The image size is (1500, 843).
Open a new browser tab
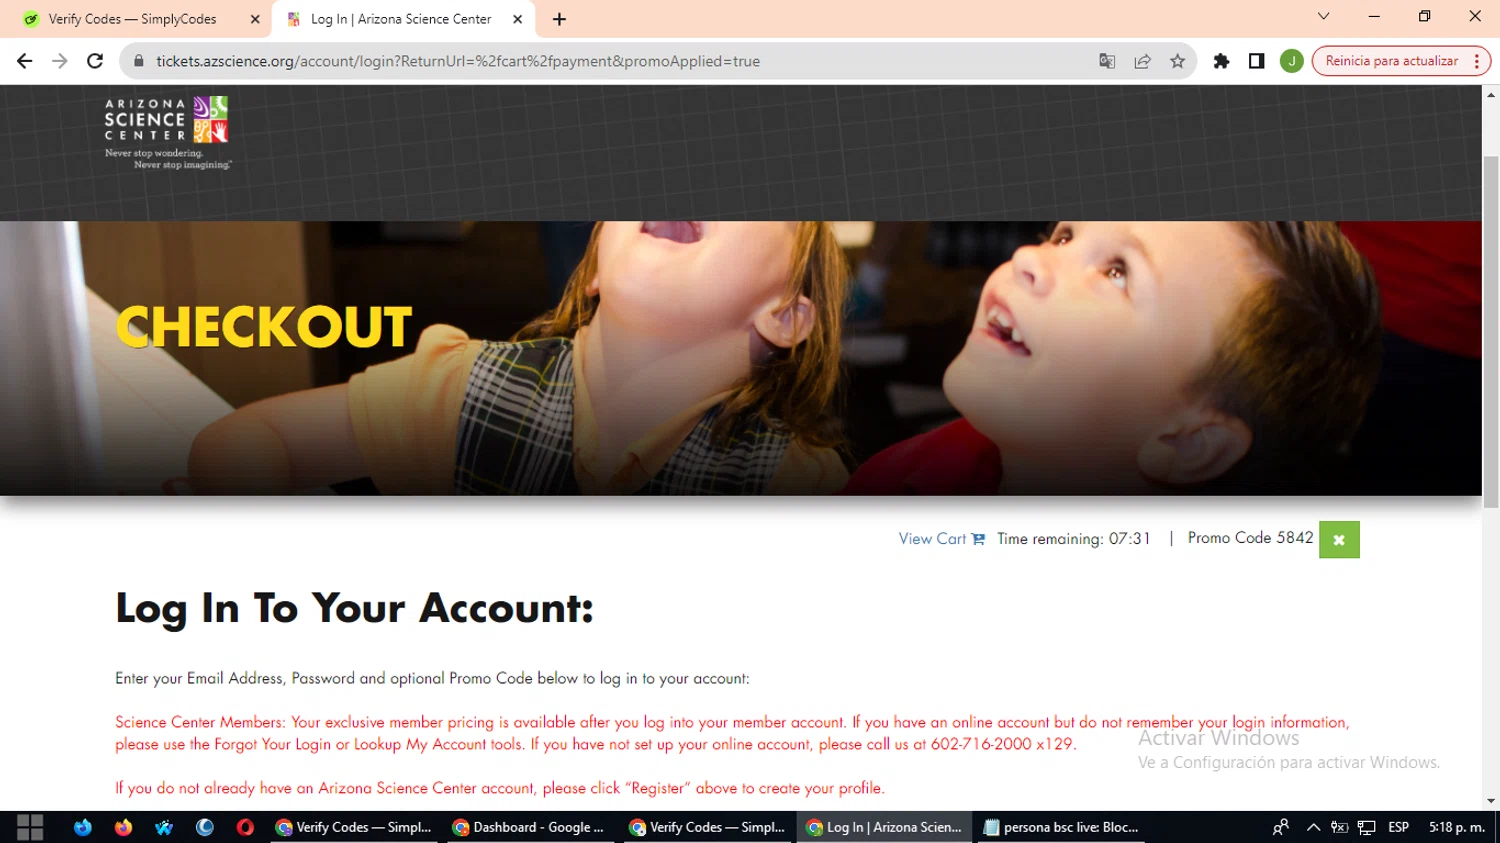click(x=559, y=19)
